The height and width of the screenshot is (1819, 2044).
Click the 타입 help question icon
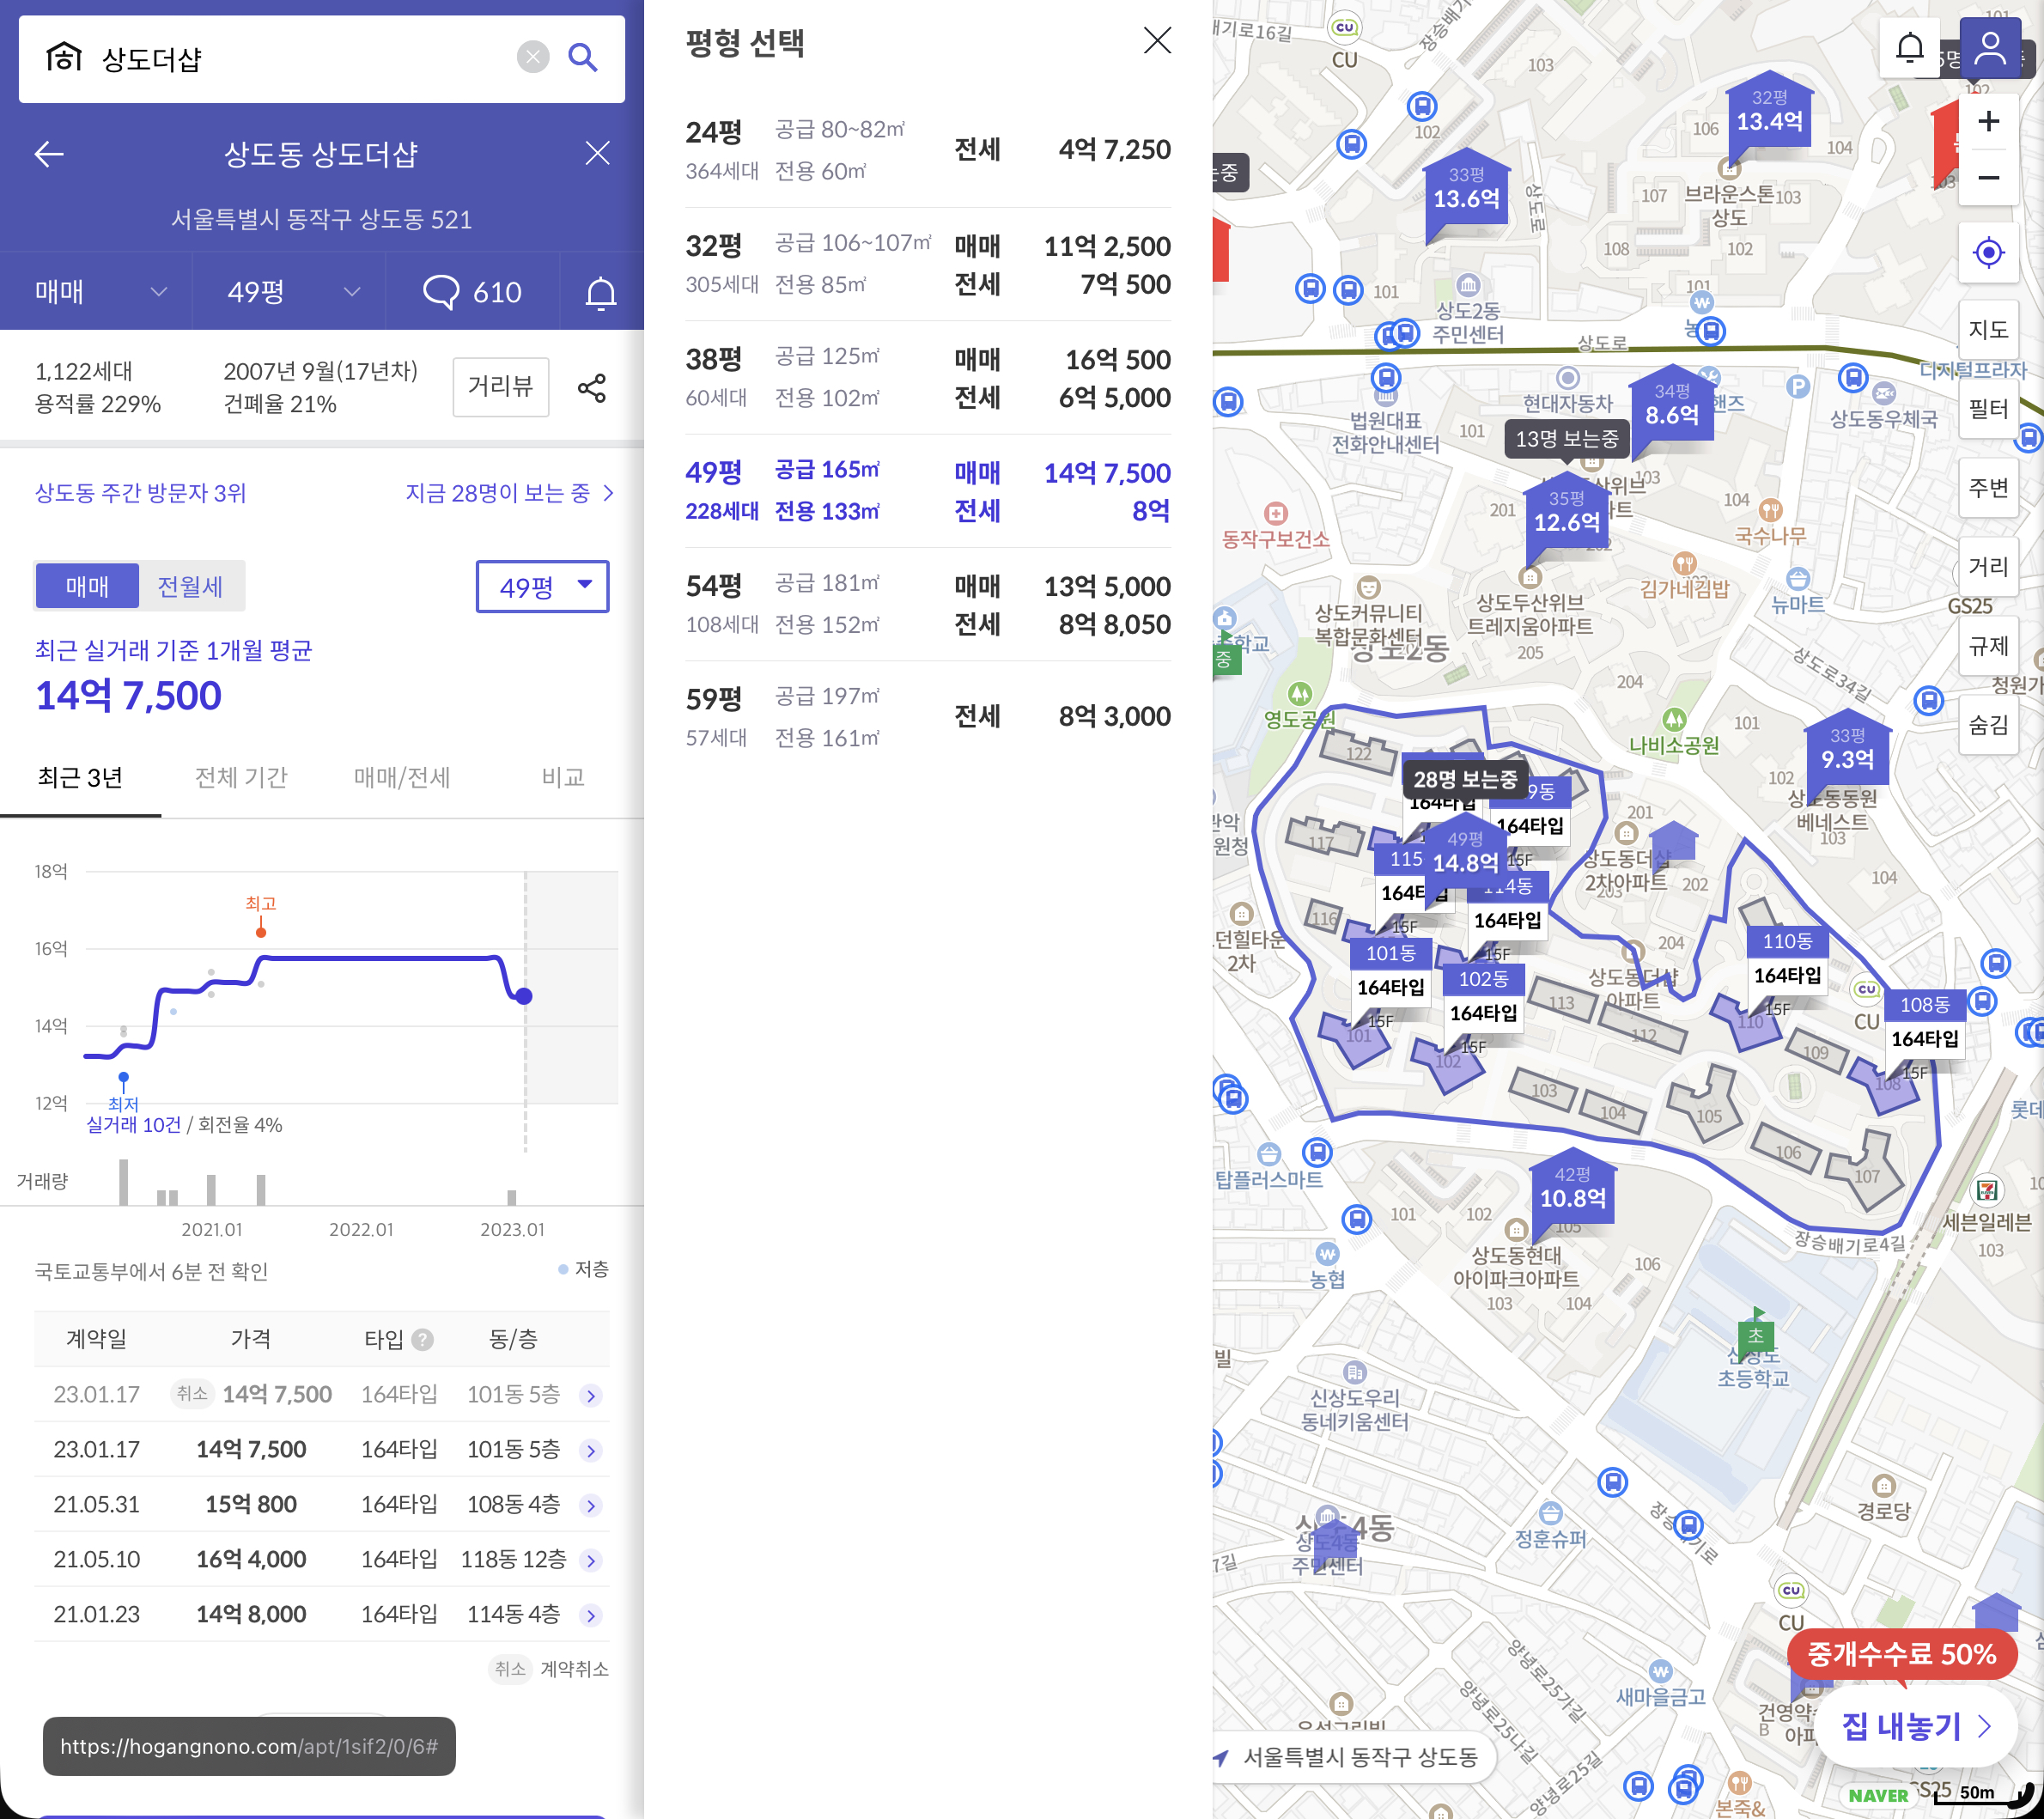click(x=423, y=1340)
